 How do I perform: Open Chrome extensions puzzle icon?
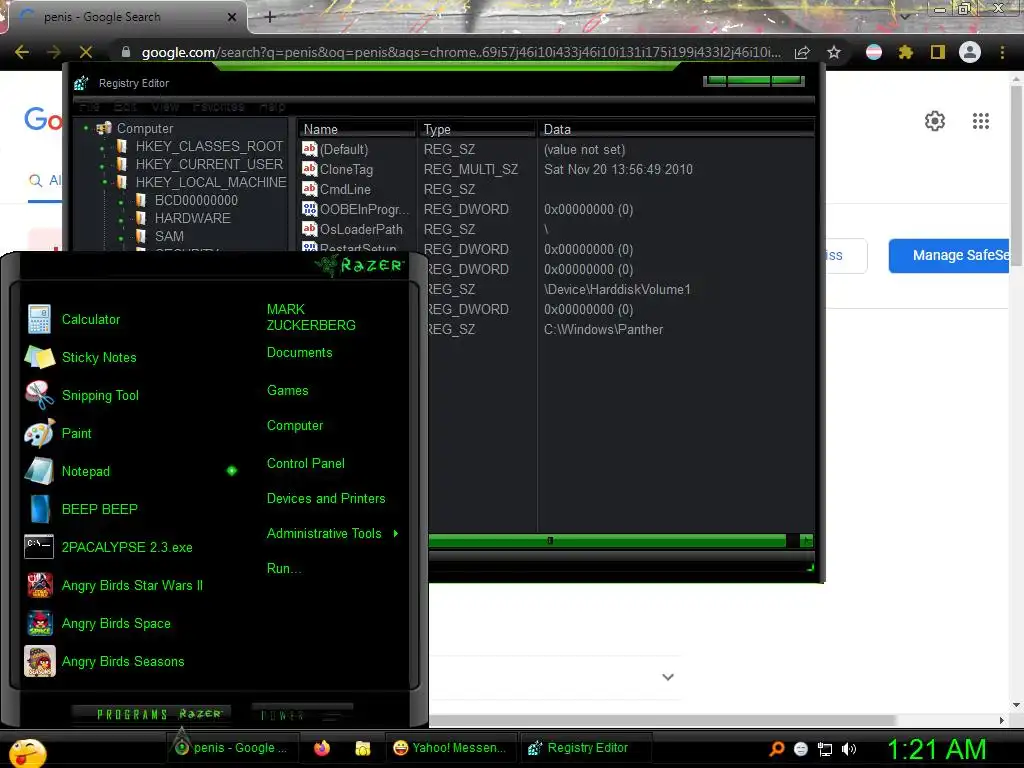coord(905,52)
